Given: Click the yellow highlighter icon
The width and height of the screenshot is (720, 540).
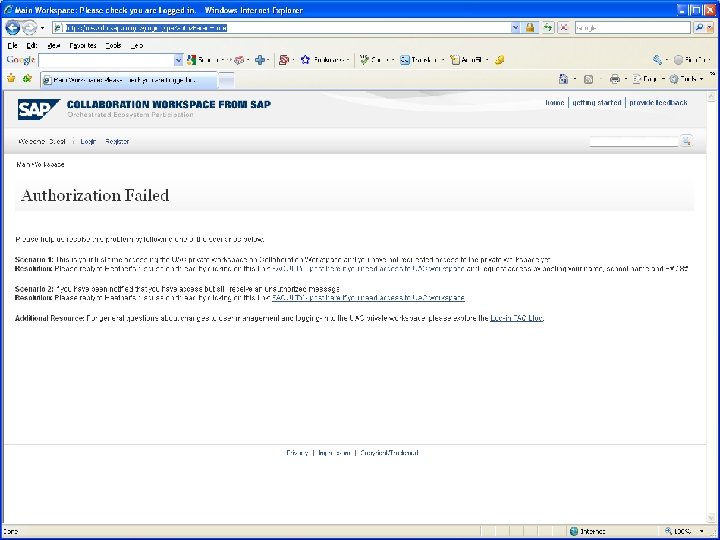Looking at the screenshot, I should tap(500, 60).
